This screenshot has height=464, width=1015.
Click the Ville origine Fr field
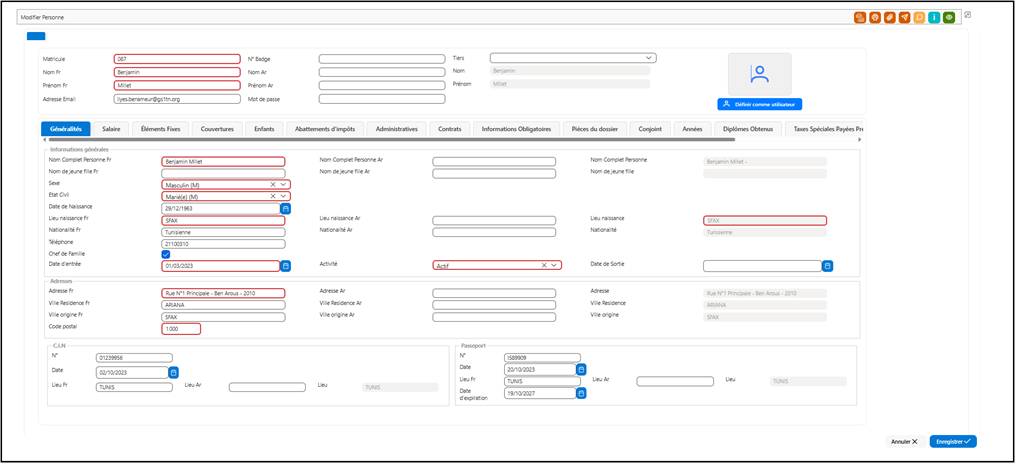pos(223,317)
